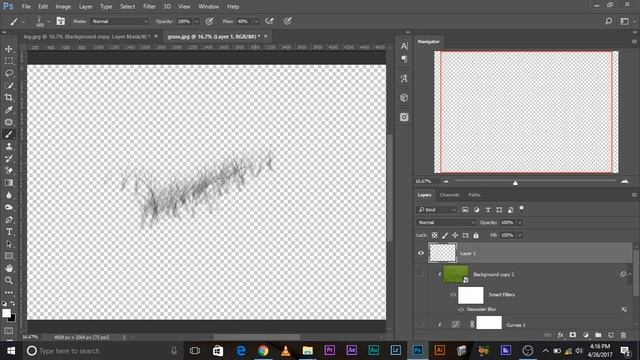Image resolution: width=640 pixels, height=360 pixels.
Task: Toggle Smart Filters visibility eye
Action: tap(453, 295)
